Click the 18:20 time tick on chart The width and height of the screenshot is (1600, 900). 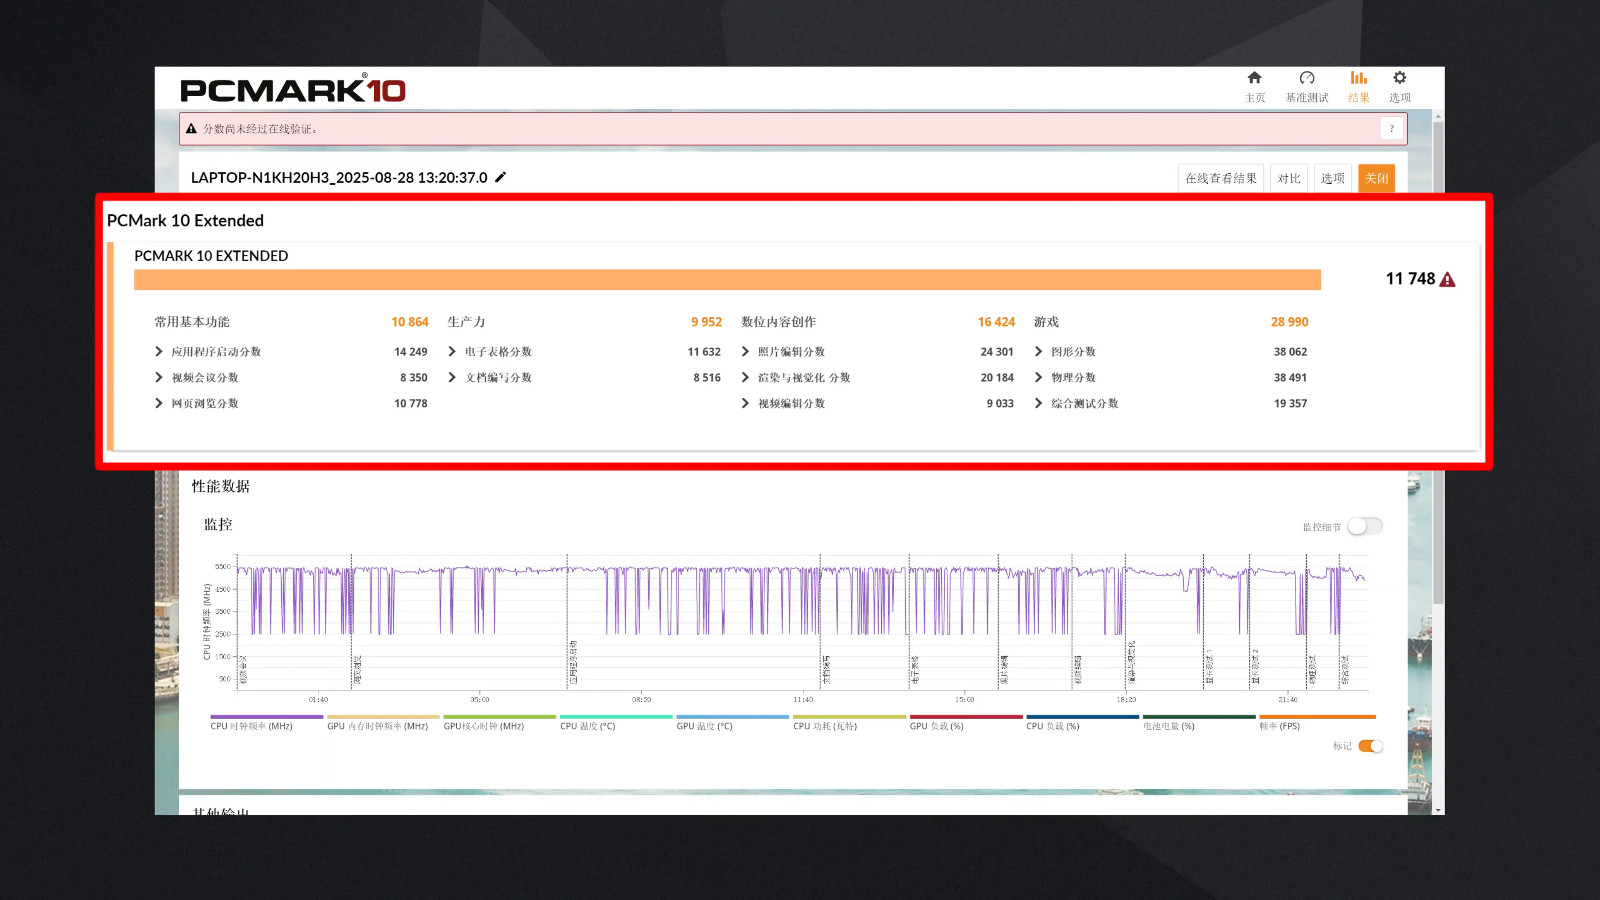(1126, 700)
